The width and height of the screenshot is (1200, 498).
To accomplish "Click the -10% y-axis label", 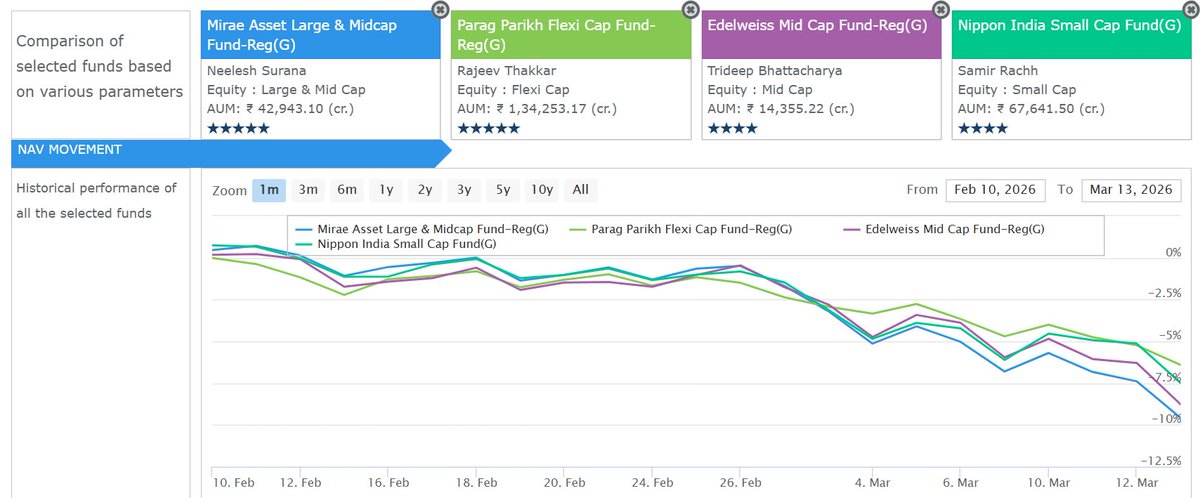I will pos(1167,419).
